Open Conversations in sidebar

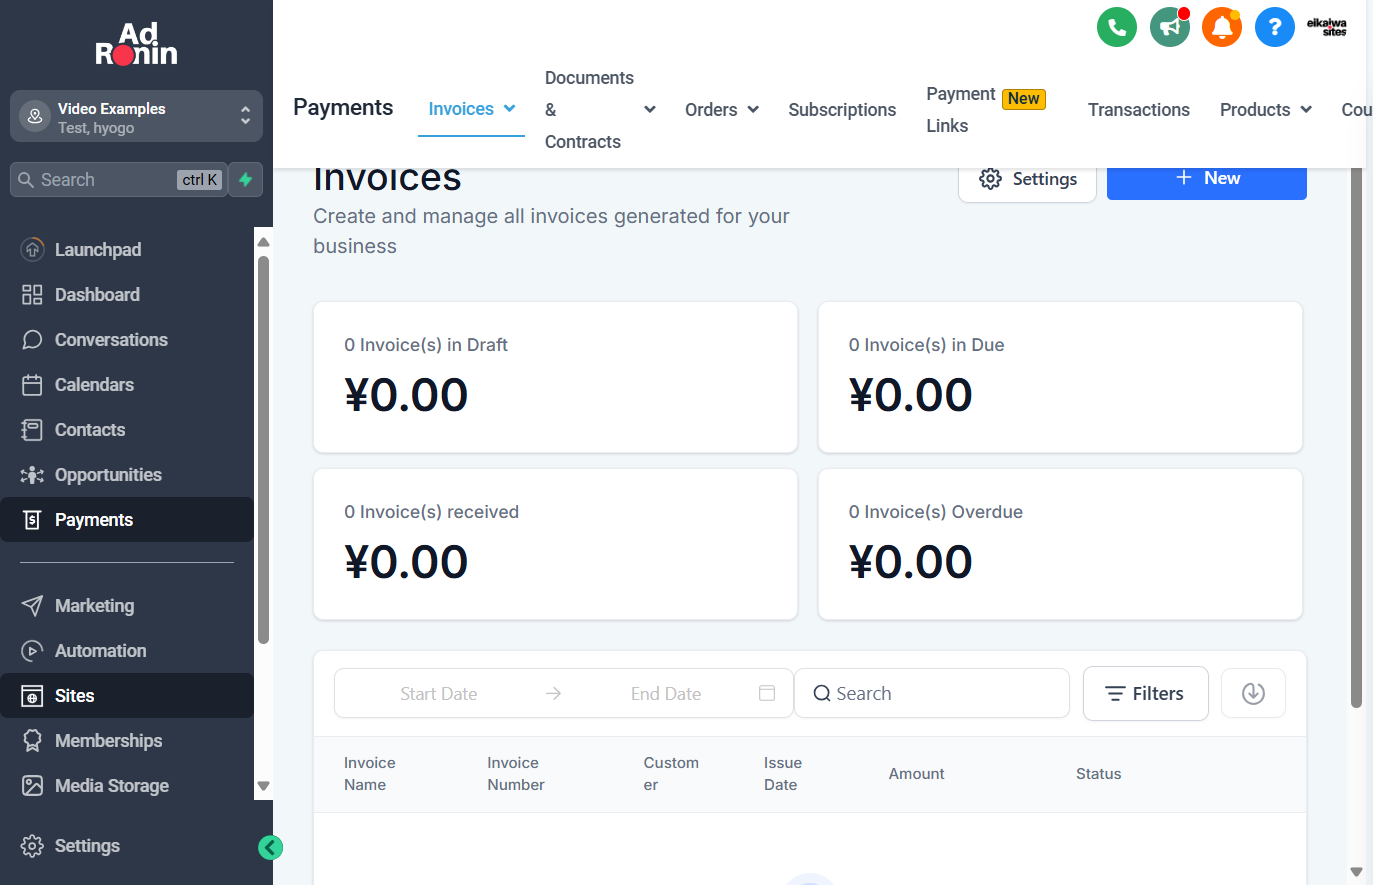tap(127, 340)
